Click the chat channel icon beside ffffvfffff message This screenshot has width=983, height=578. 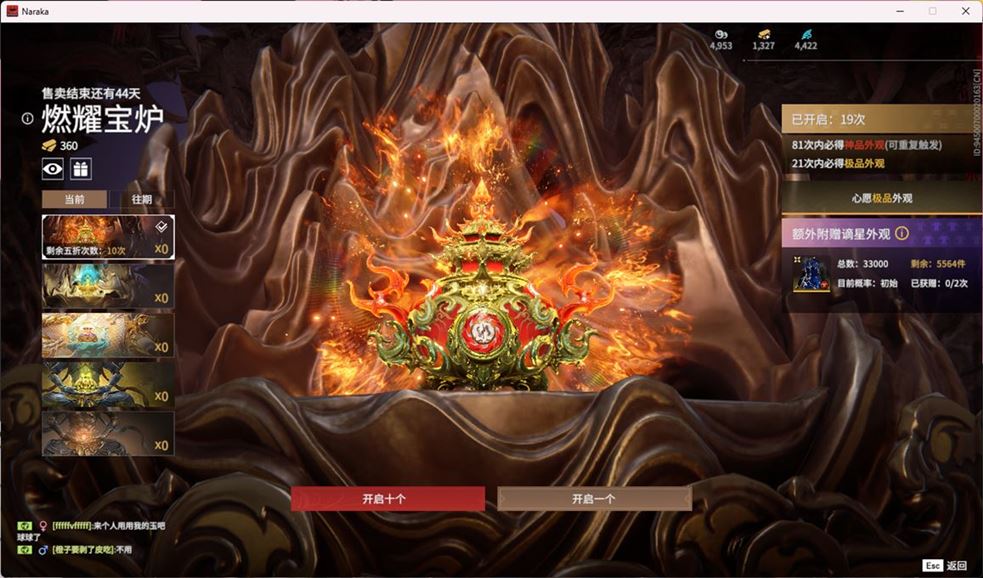click(24, 525)
